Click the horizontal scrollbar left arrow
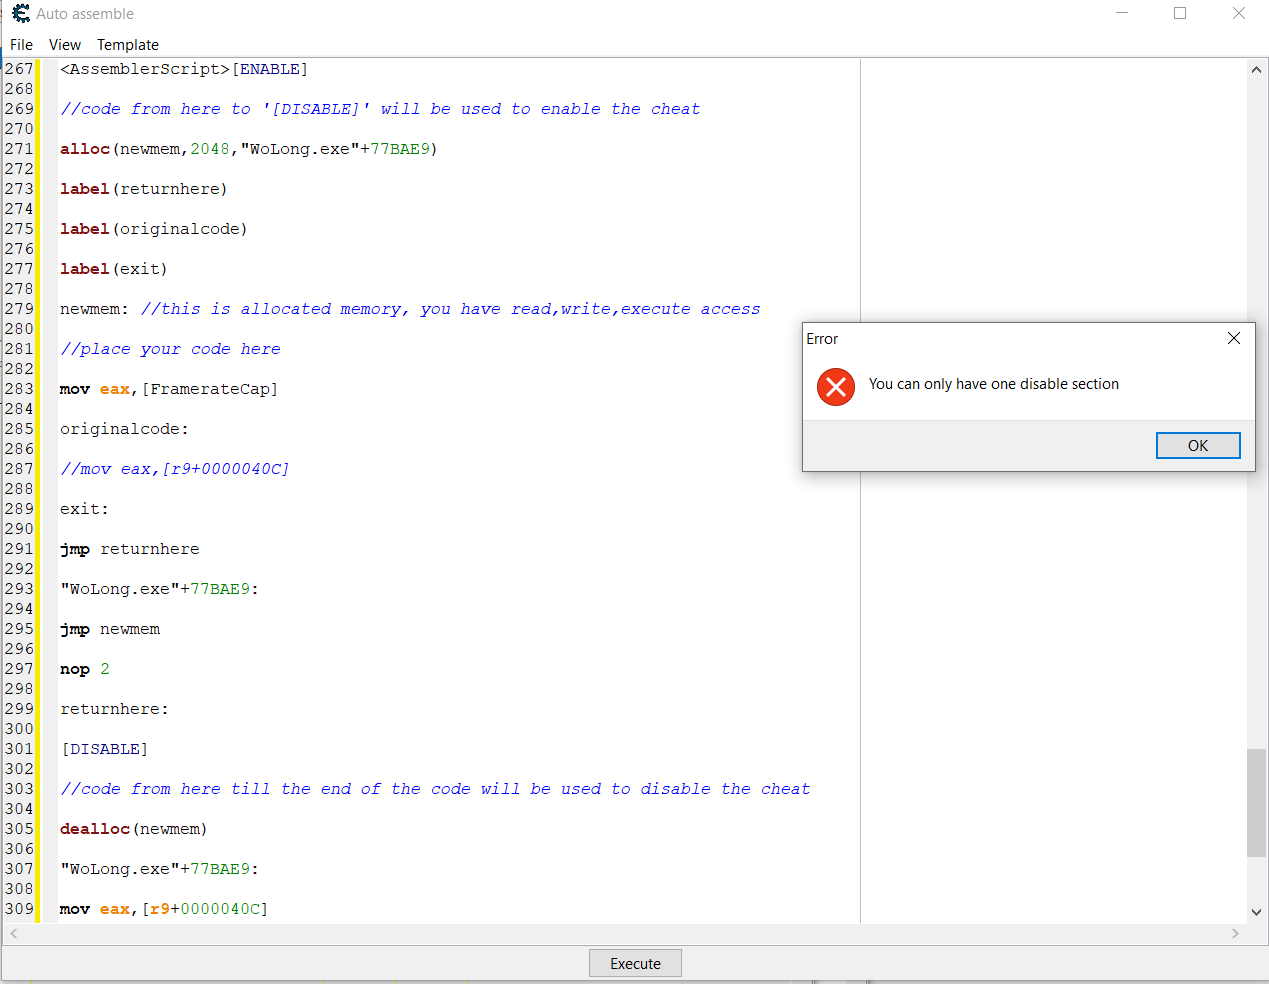1269x984 pixels. [x=13, y=933]
